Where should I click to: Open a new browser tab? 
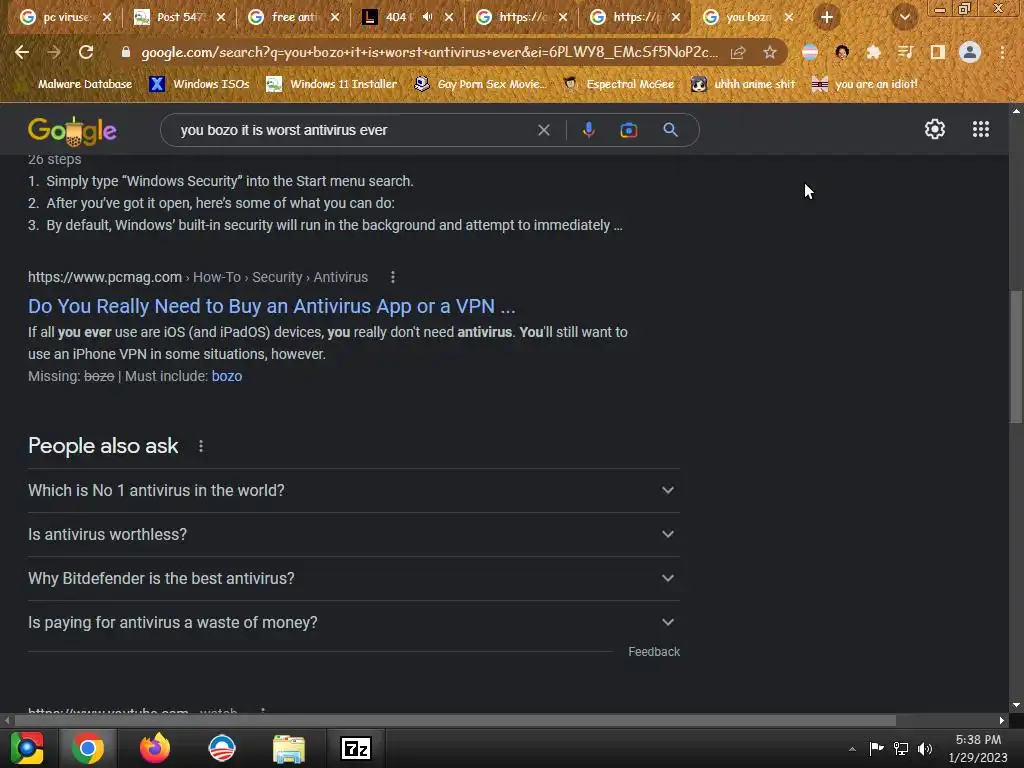827,18
